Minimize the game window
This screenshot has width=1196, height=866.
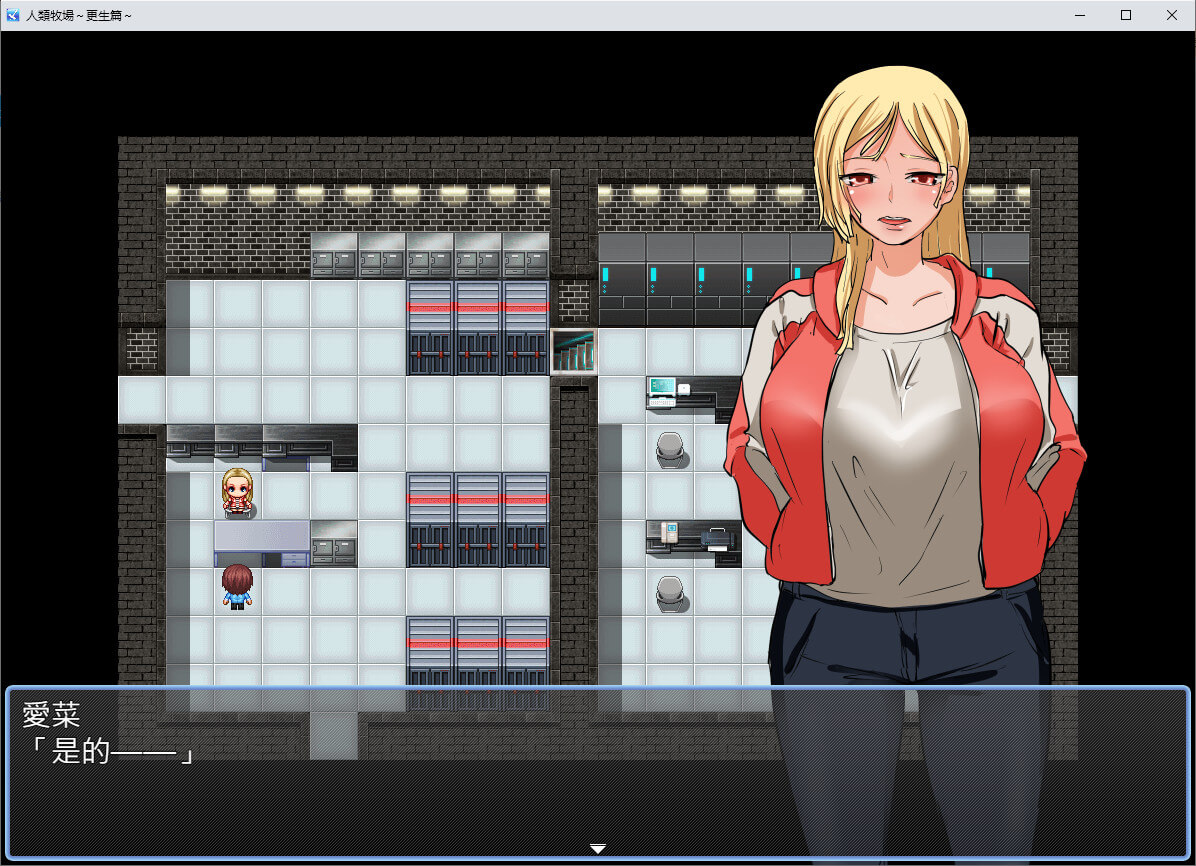pos(1080,15)
